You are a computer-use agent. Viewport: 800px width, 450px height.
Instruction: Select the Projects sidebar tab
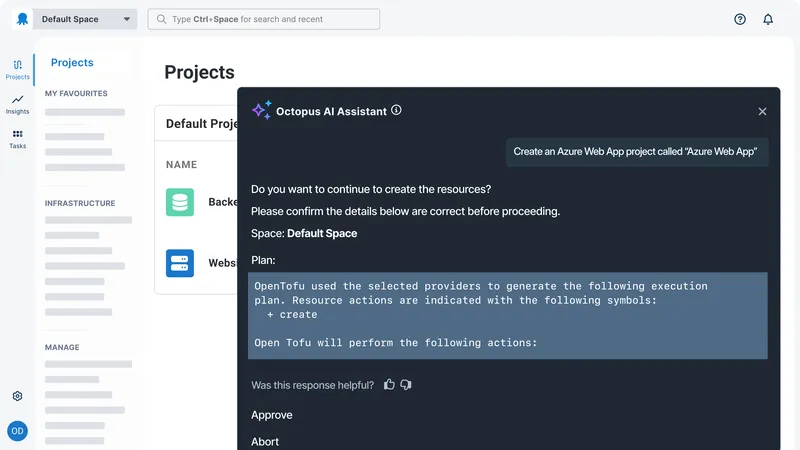17,68
